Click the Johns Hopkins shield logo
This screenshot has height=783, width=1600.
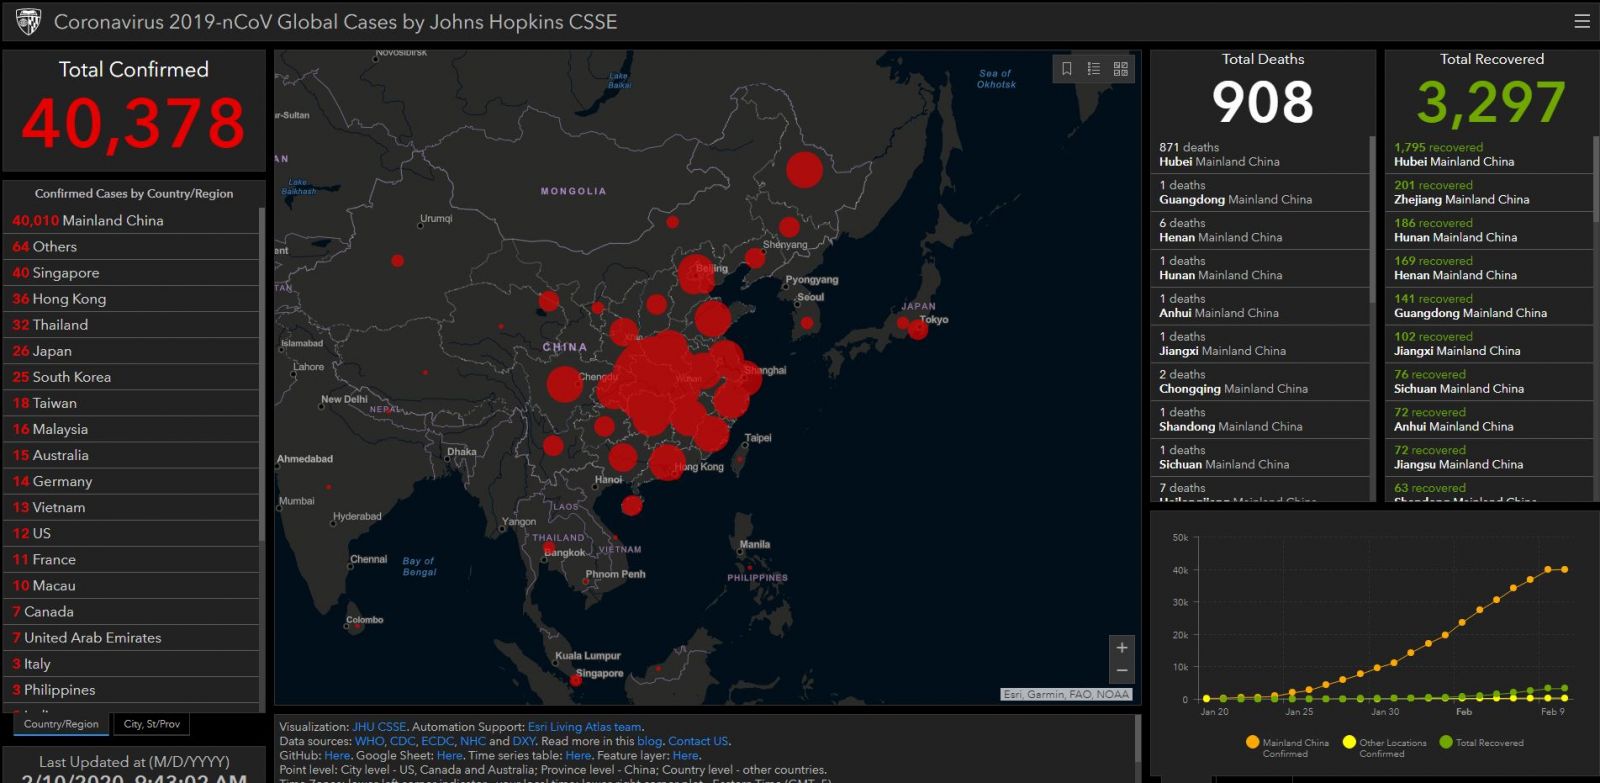[28, 21]
